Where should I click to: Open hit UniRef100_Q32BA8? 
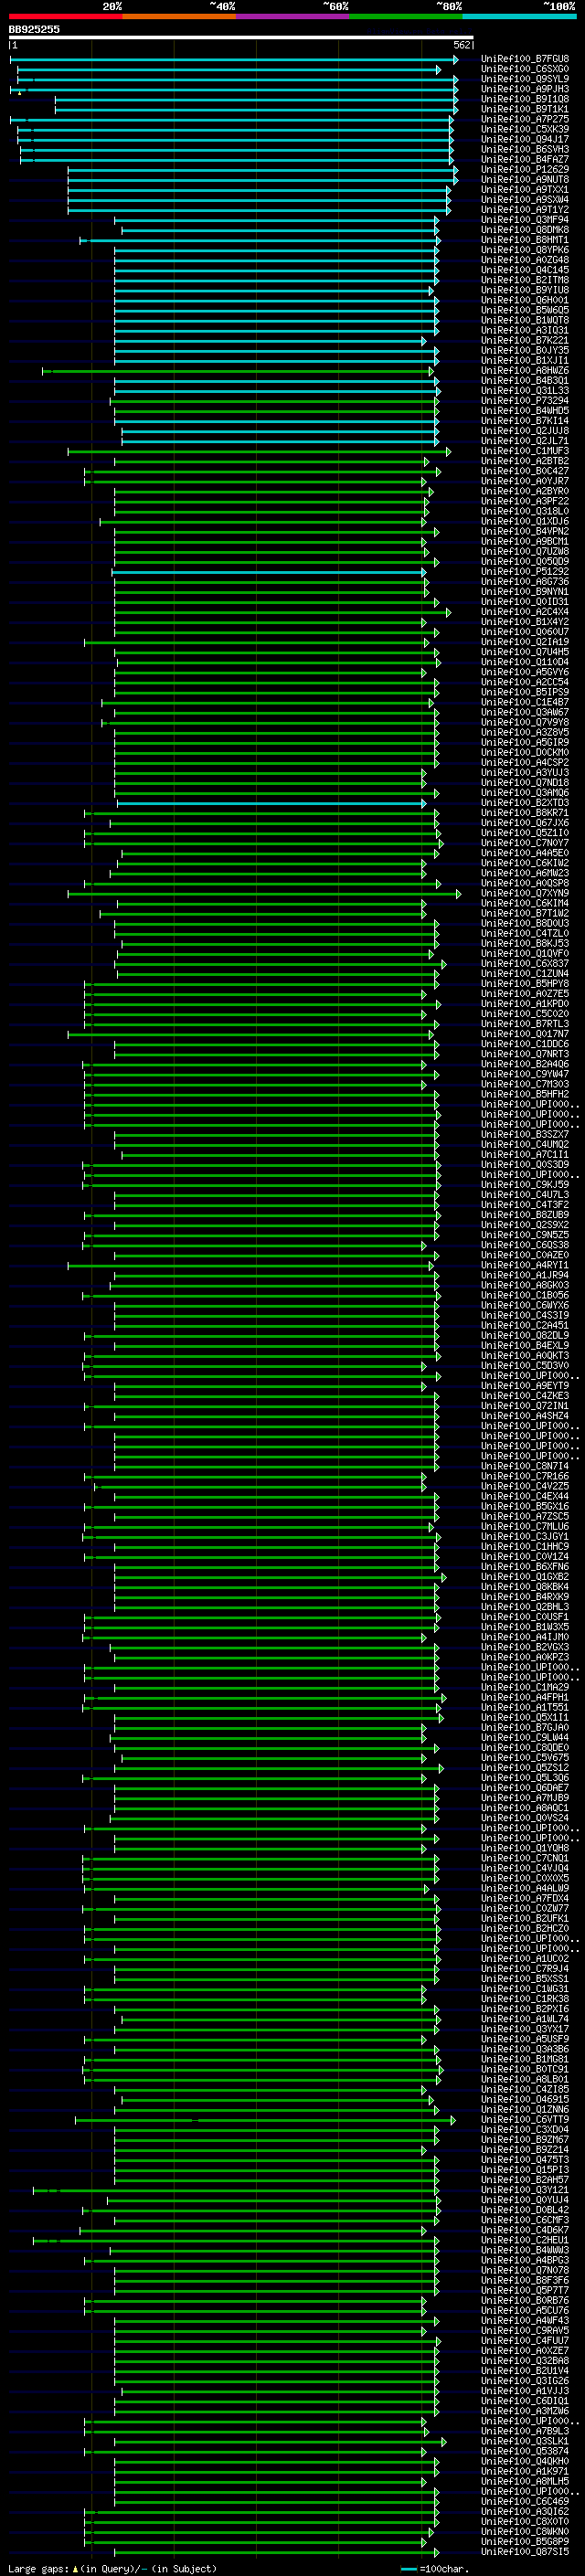[525, 2361]
